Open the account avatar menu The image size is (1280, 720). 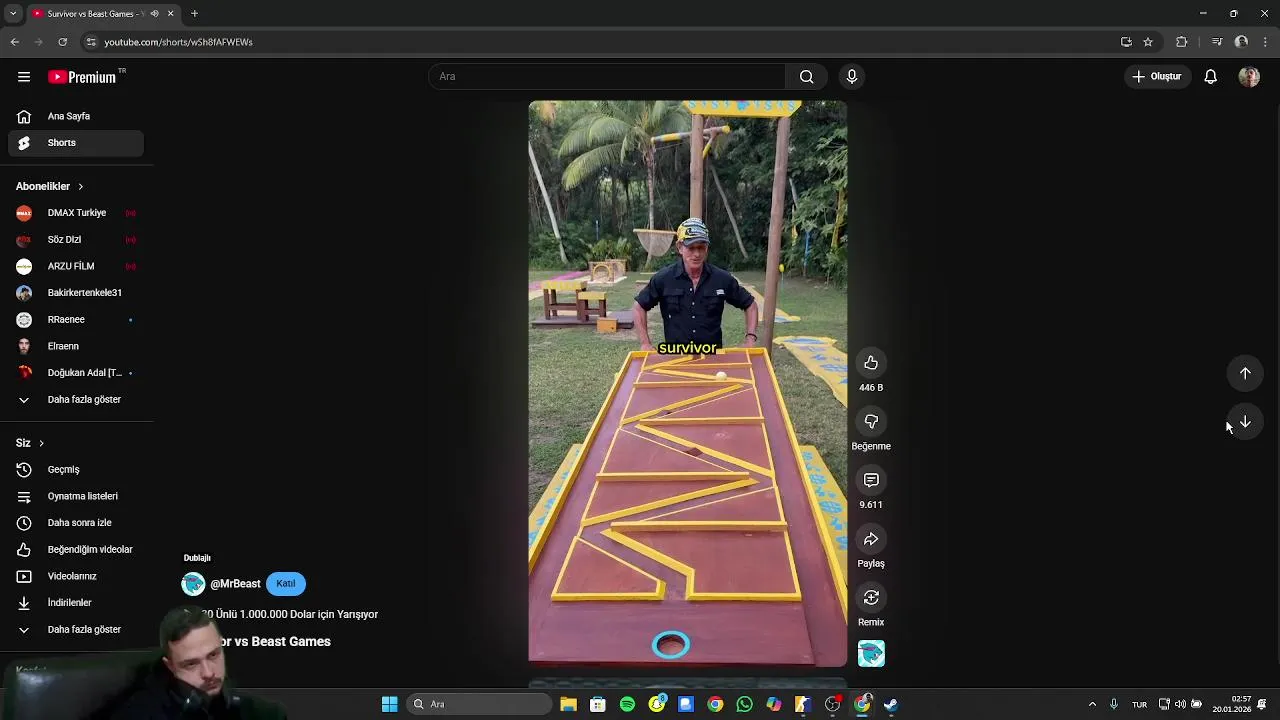click(1249, 77)
